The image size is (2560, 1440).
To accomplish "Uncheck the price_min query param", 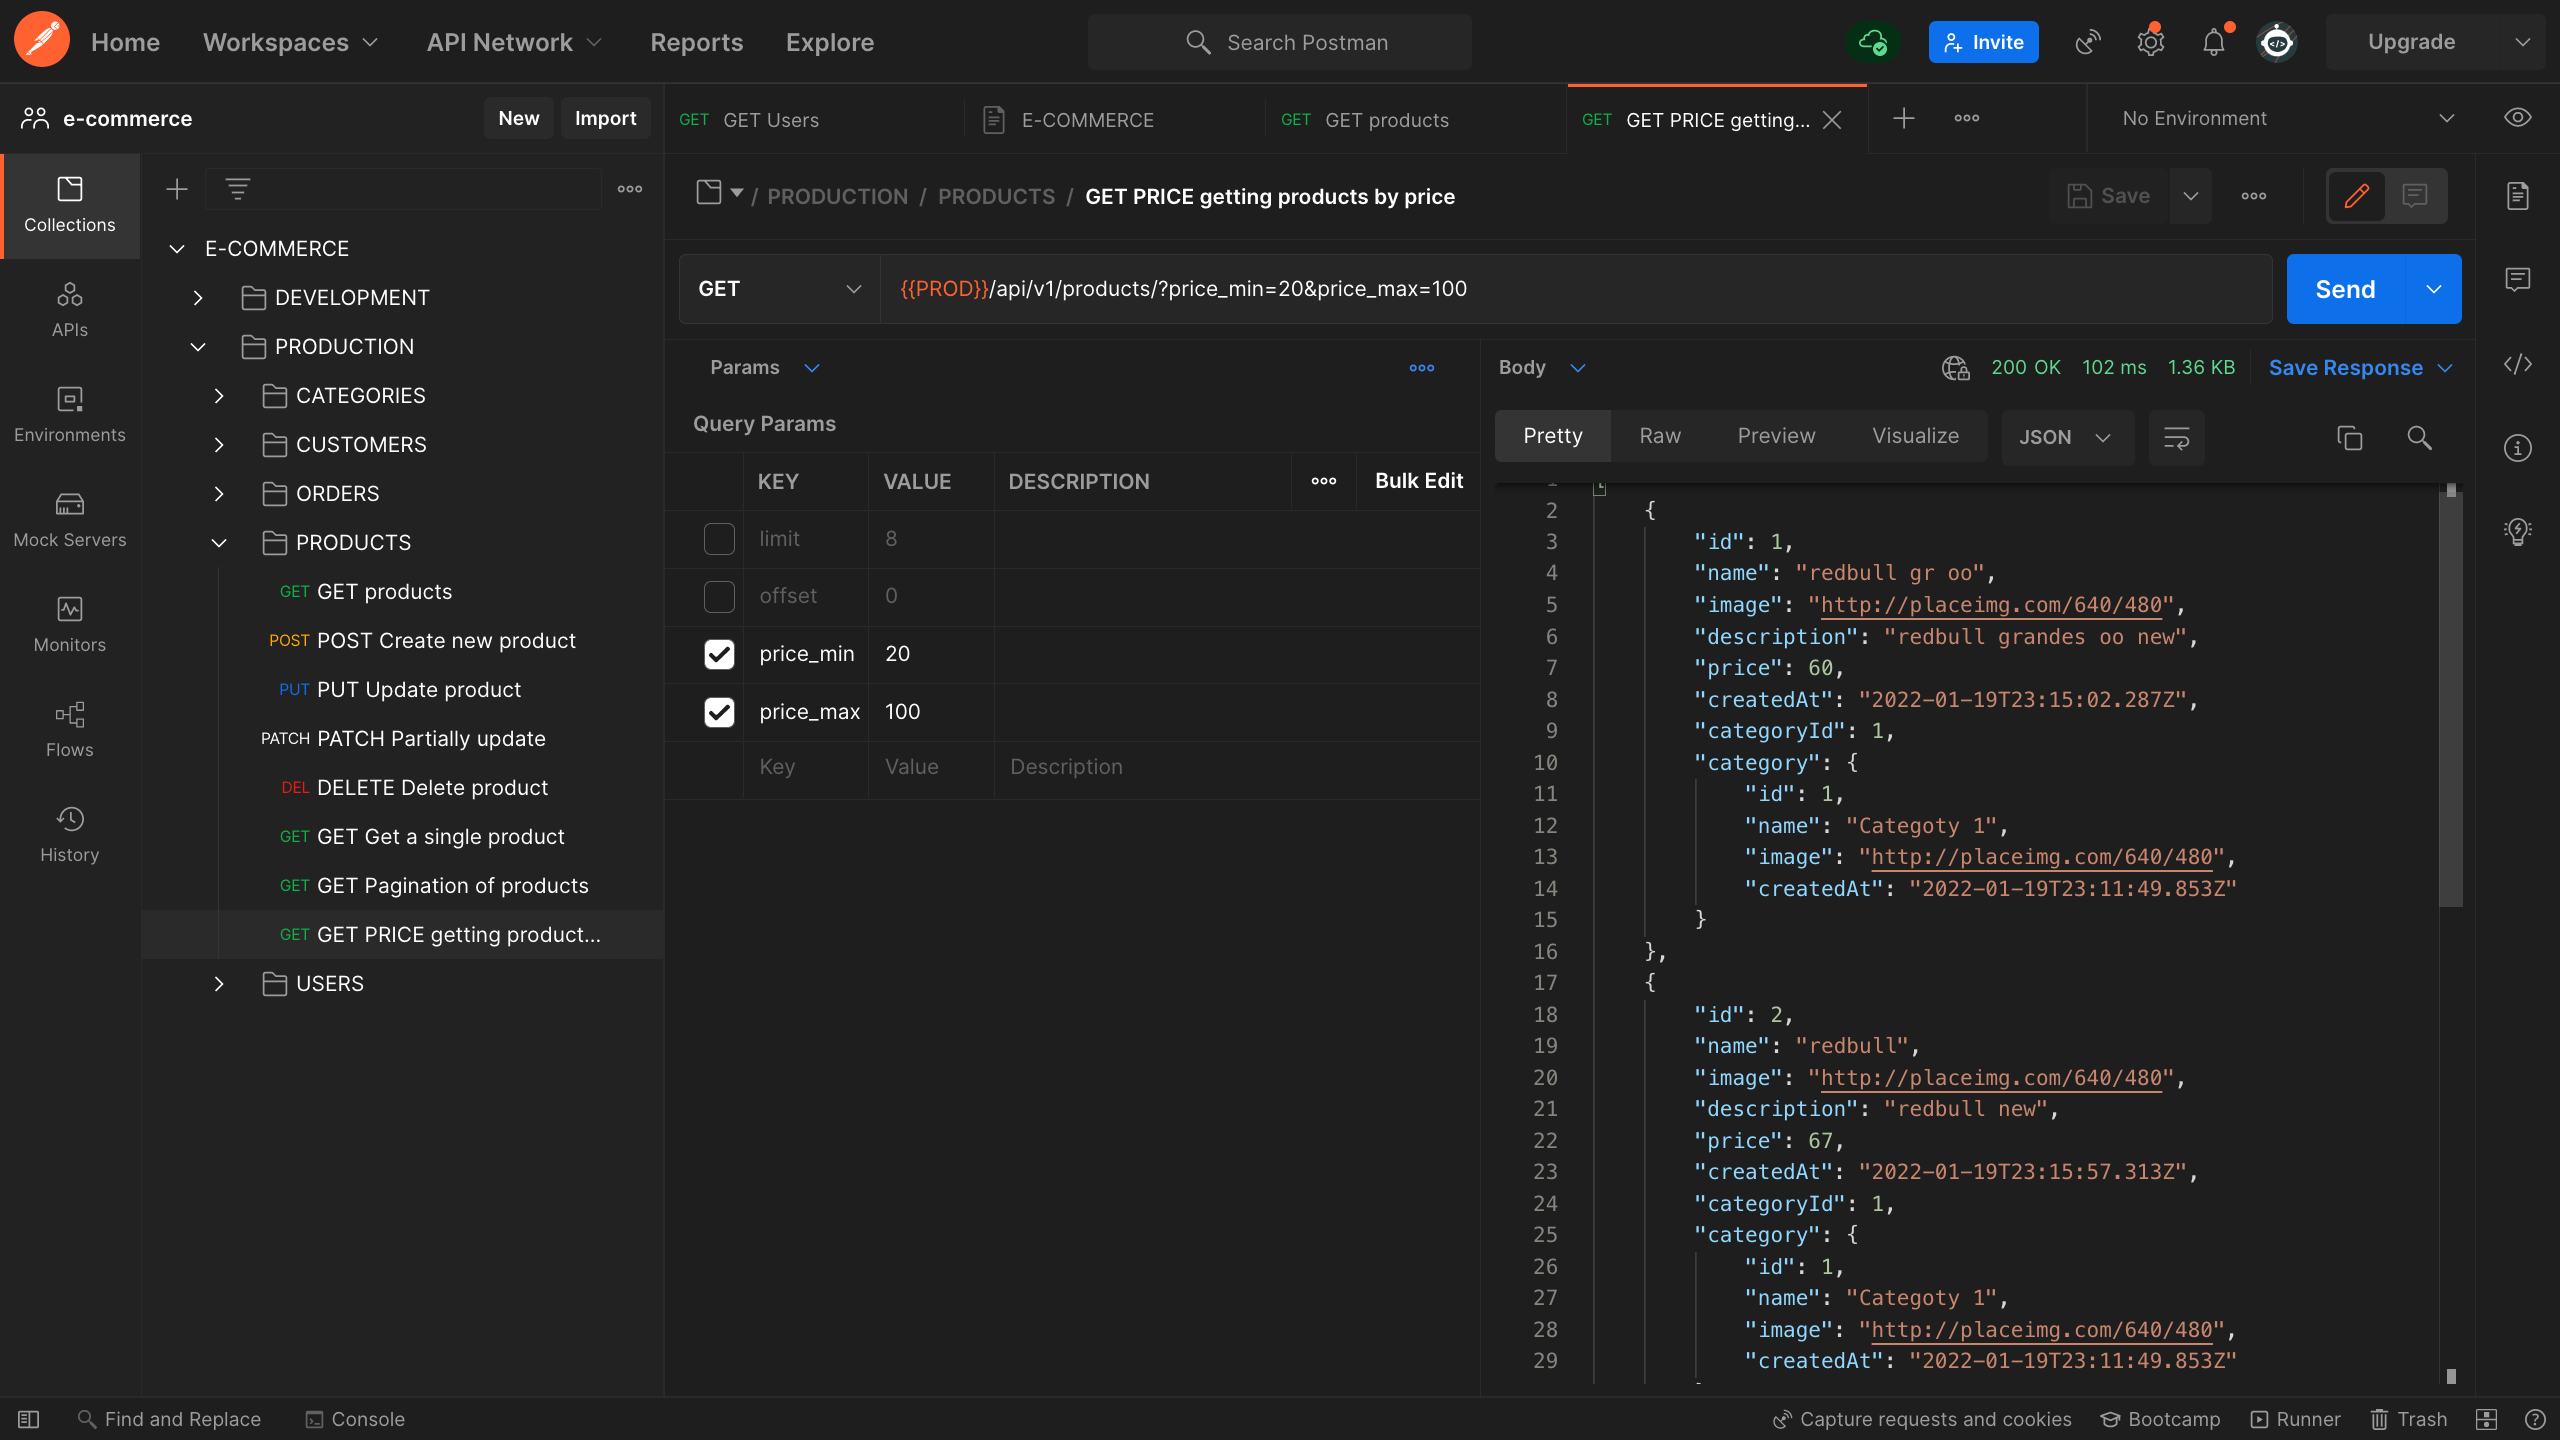I will [x=719, y=654].
